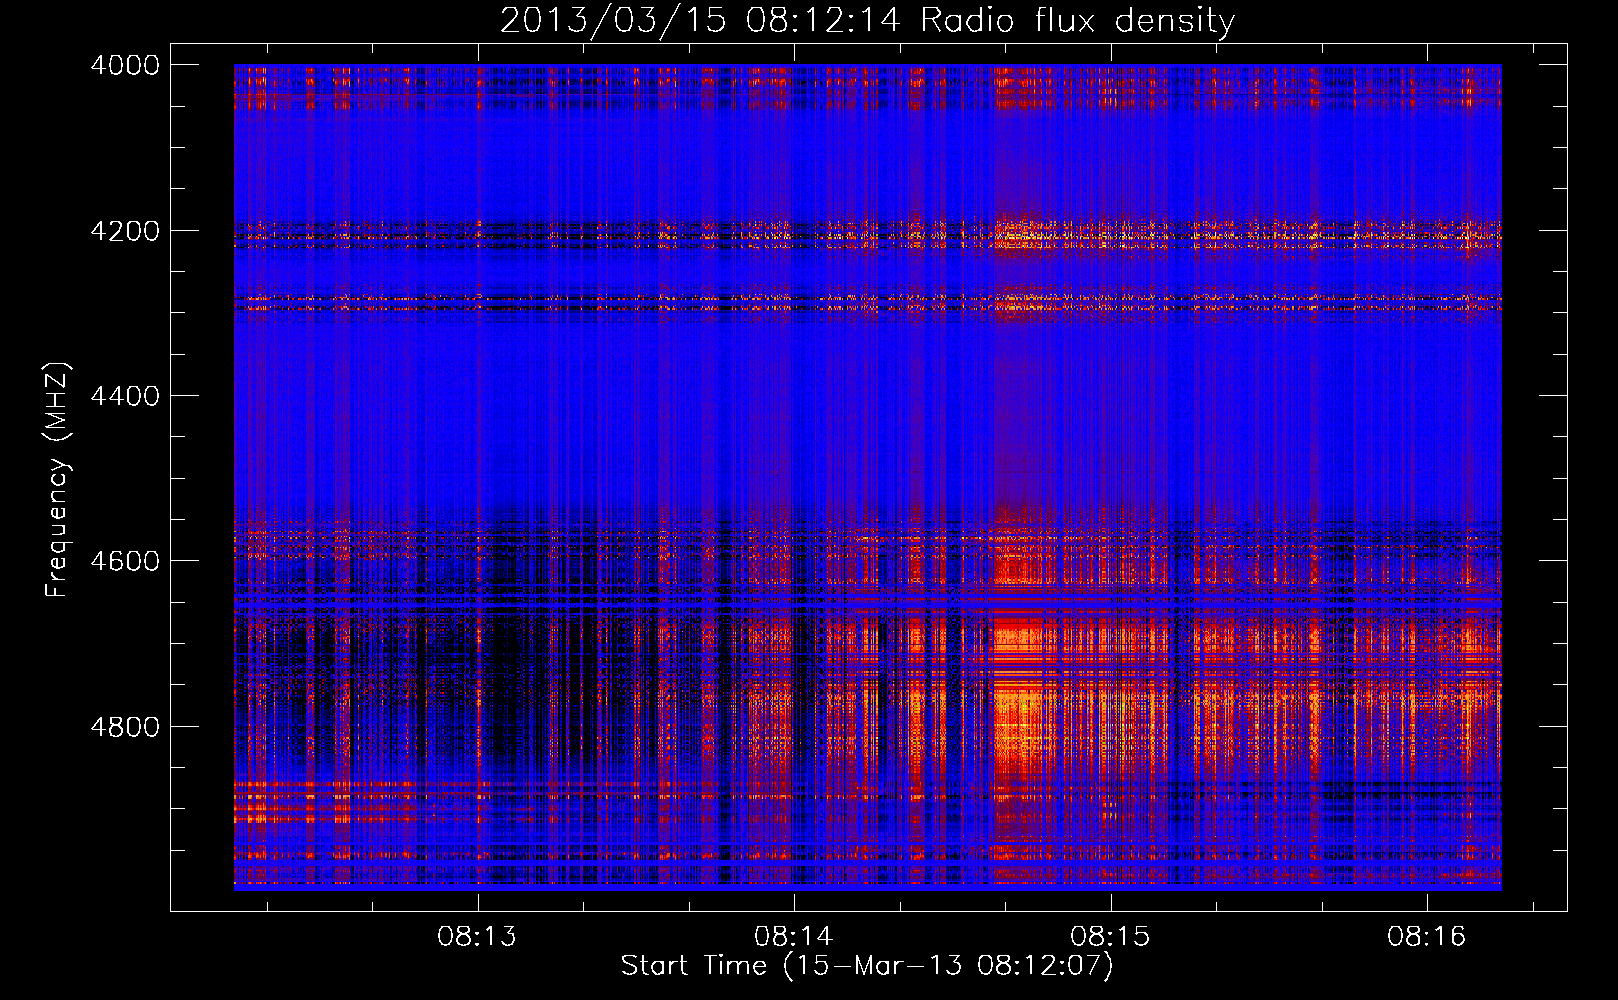Click the 'Frequency (MHZ)' axis title
Viewport: 1618px width, 1000px height.
[57, 480]
